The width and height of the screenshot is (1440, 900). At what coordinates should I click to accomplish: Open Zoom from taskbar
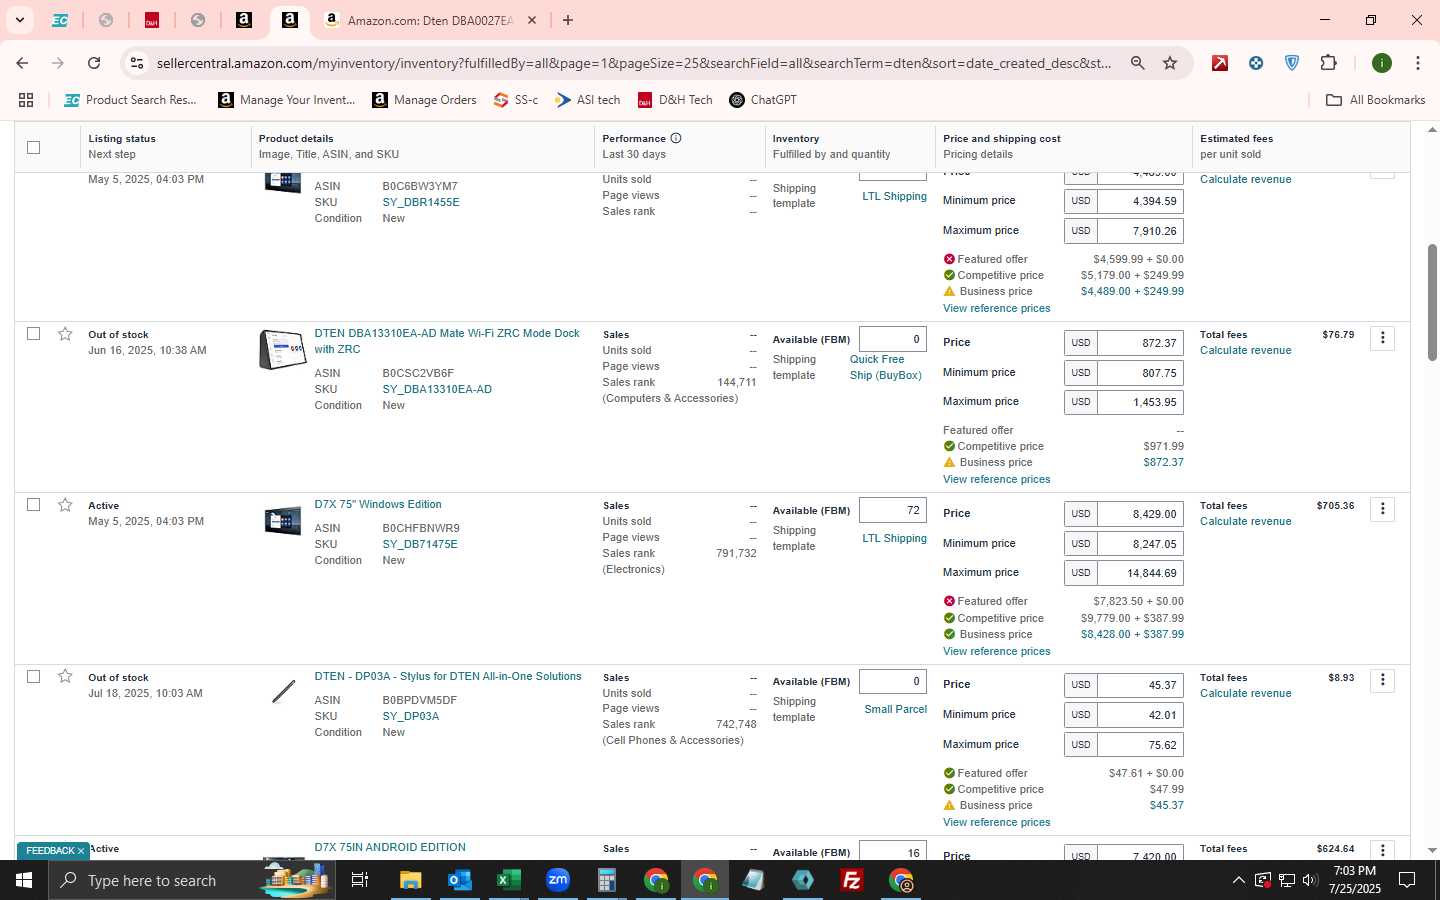point(558,880)
